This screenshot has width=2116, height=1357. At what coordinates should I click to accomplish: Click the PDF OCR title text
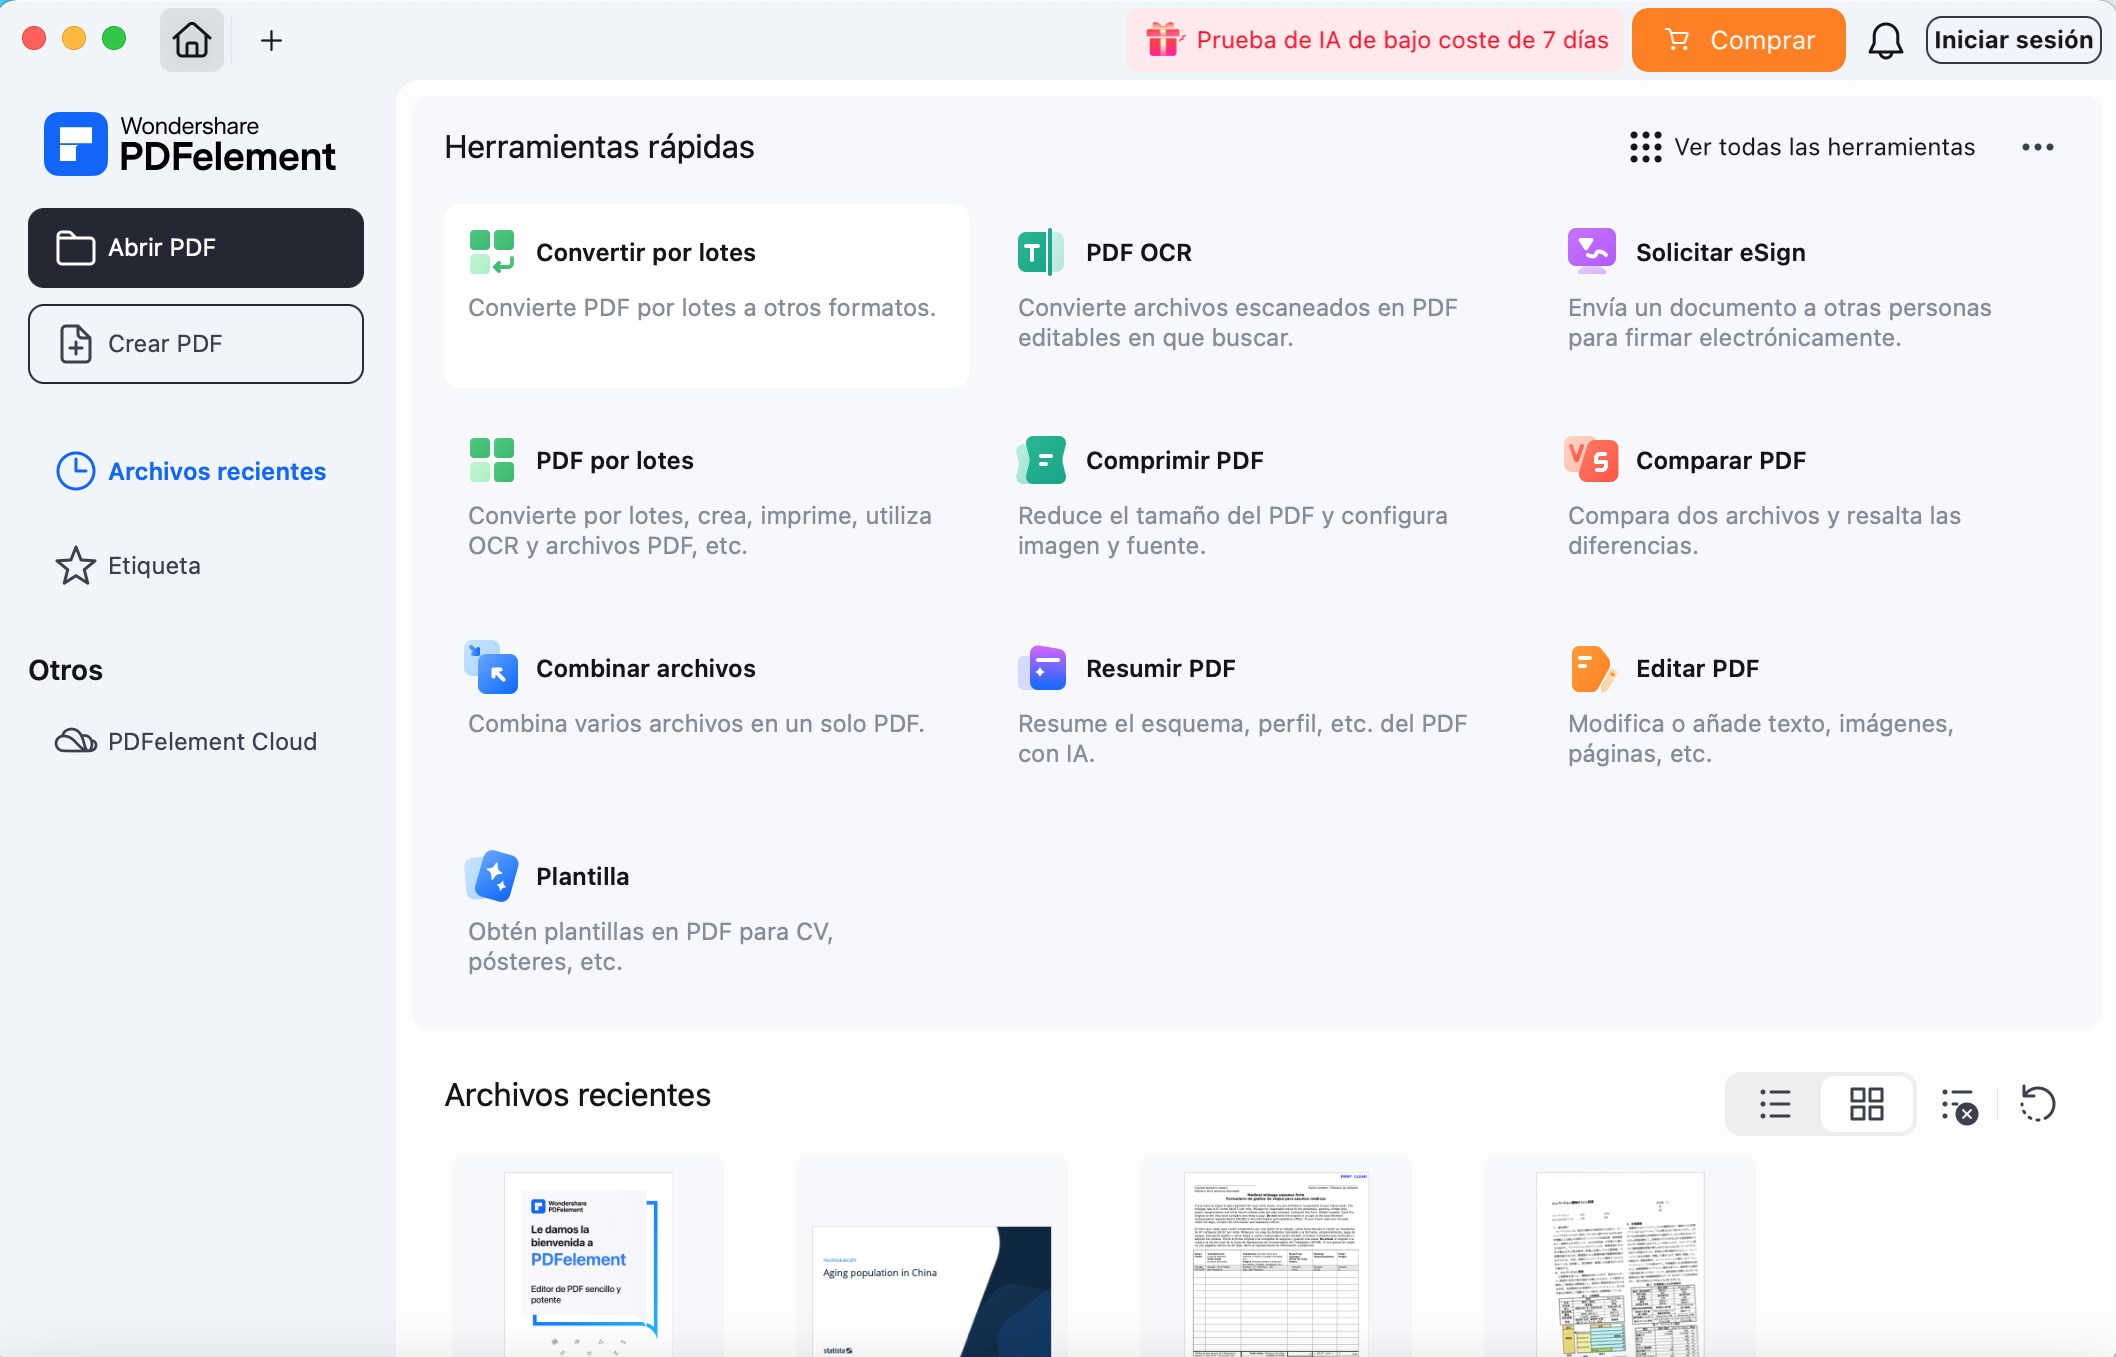(1139, 252)
